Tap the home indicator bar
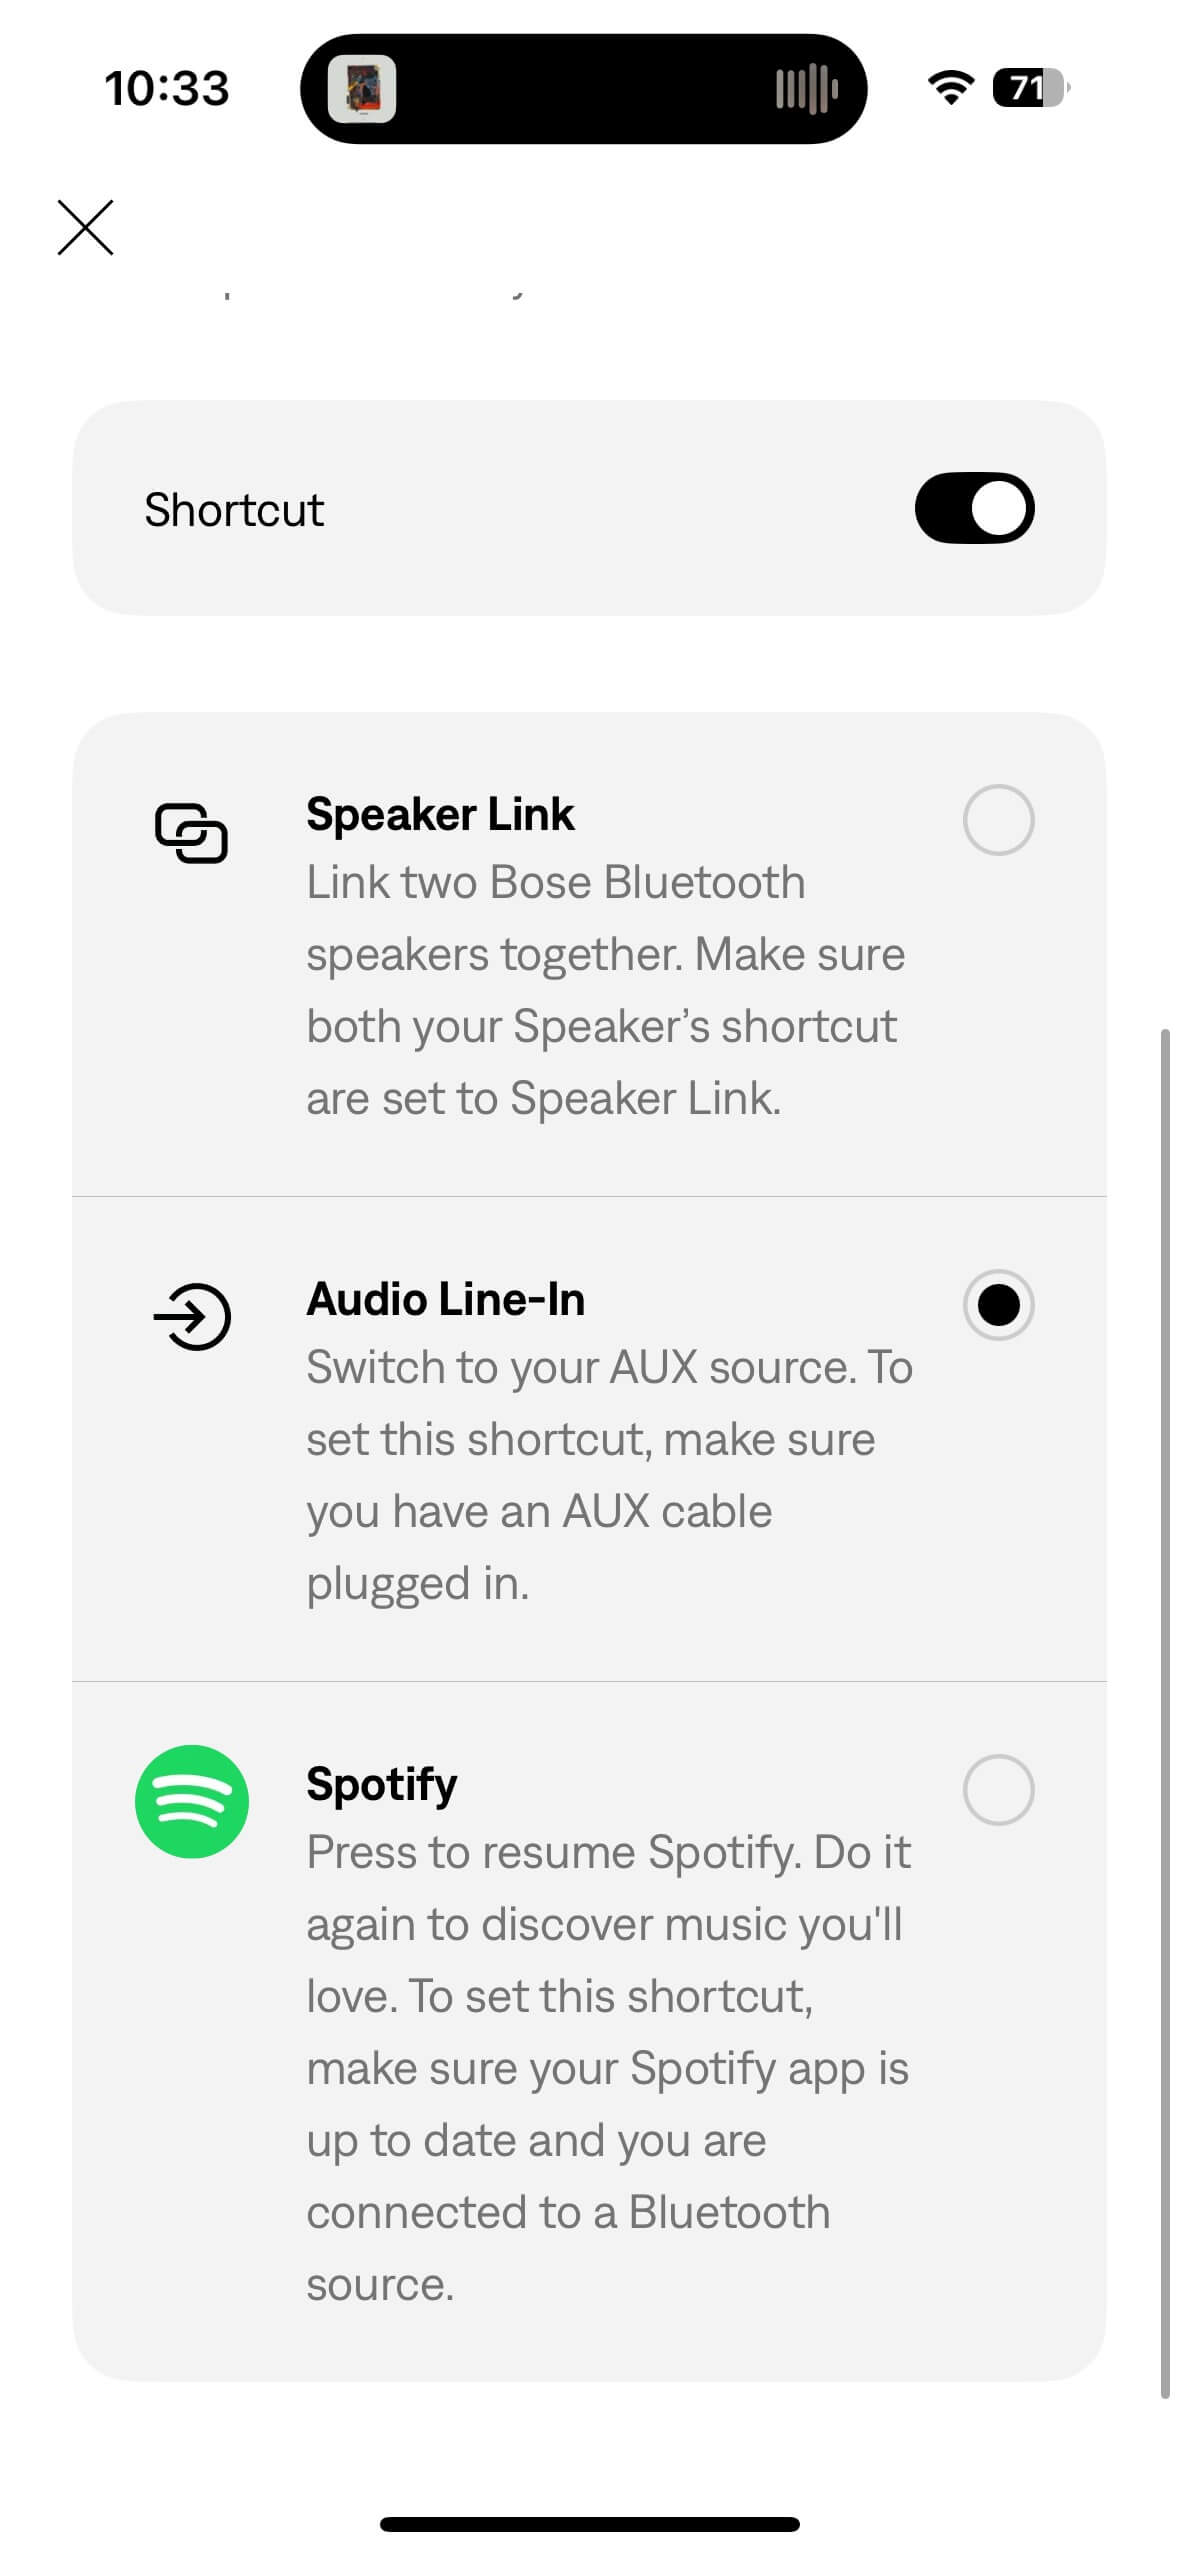Image resolution: width=1179 pixels, height=2556 pixels. 589,2524
